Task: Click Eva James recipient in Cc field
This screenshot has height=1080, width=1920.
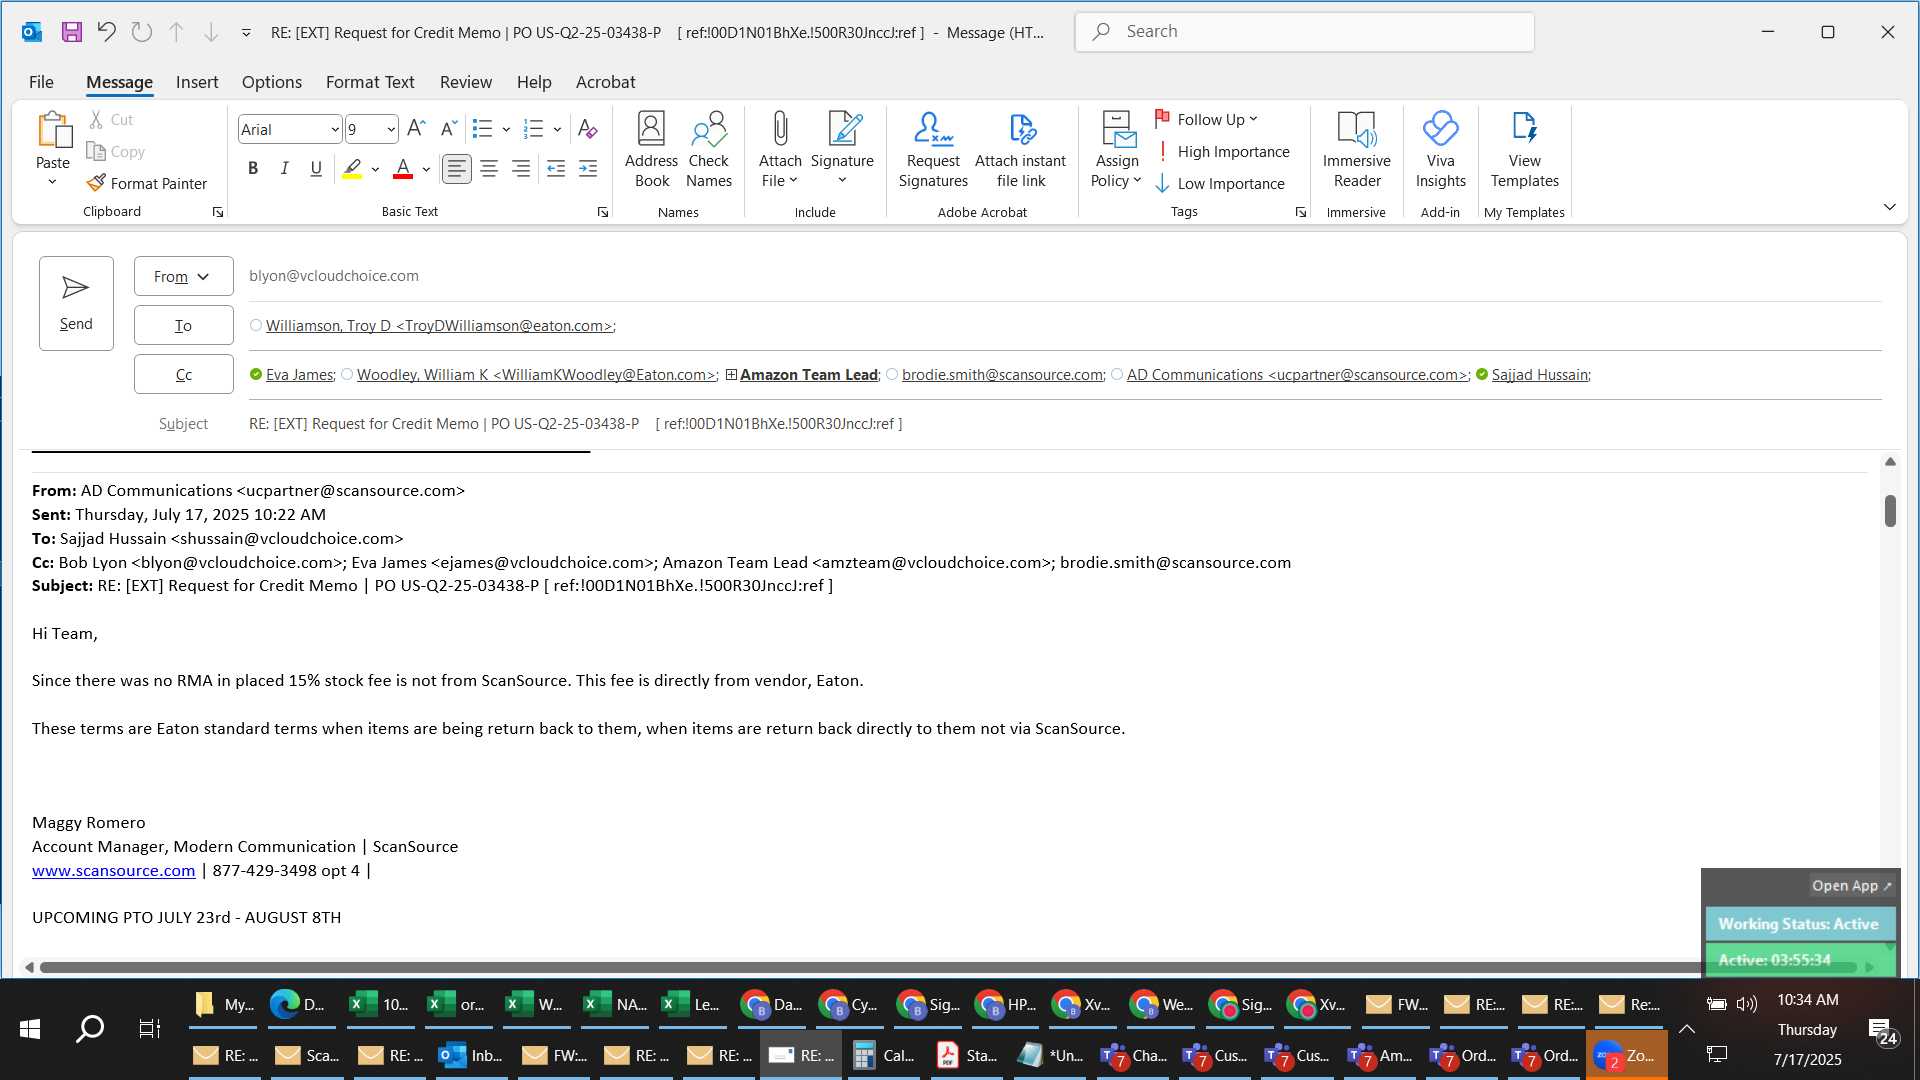Action: click(x=299, y=375)
